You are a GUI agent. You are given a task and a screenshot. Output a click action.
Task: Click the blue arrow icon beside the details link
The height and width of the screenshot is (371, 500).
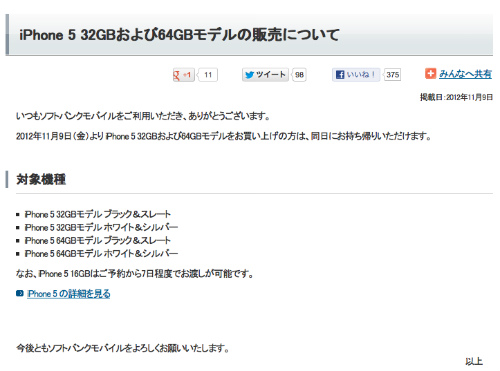click(x=20, y=293)
